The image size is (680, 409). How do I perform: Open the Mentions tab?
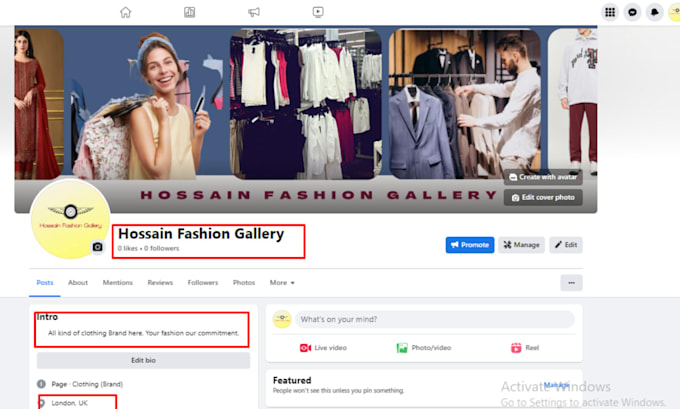tap(118, 283)
